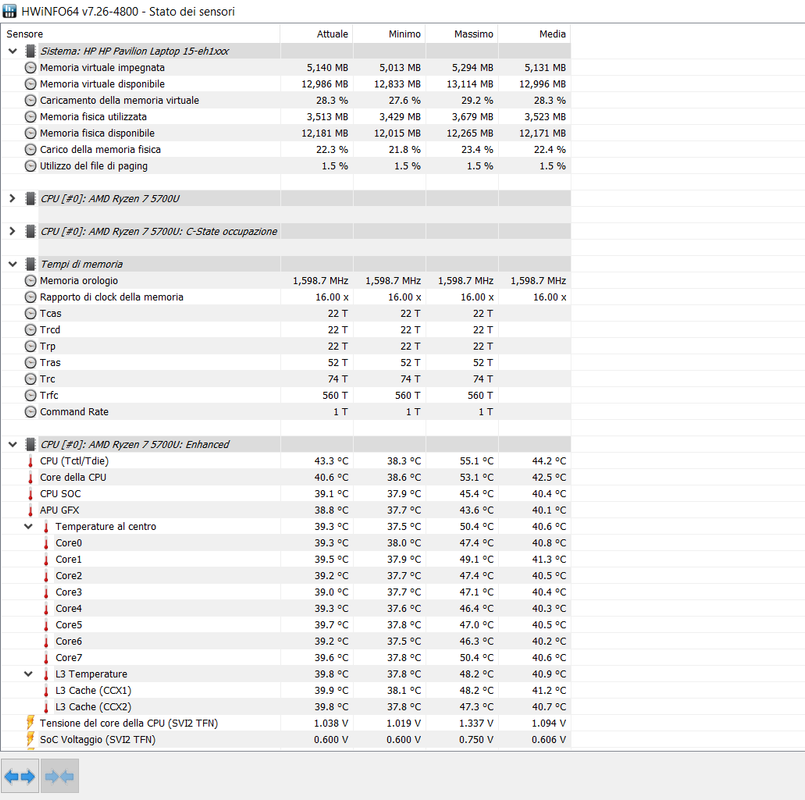This screenshot has width=805, height=800.
Task: Click the 55.1 °C maximum value of CPU (Tctl/Tdie)
Action: [476, 461]
